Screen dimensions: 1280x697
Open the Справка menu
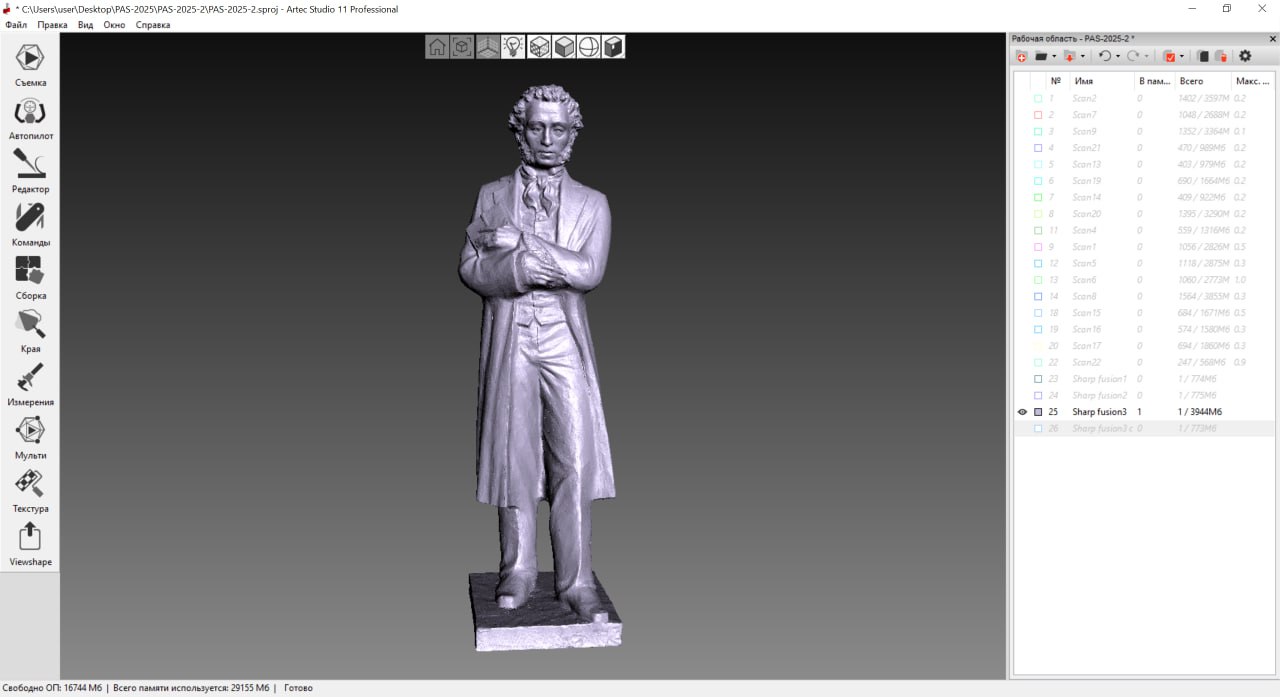coord(152,25)
